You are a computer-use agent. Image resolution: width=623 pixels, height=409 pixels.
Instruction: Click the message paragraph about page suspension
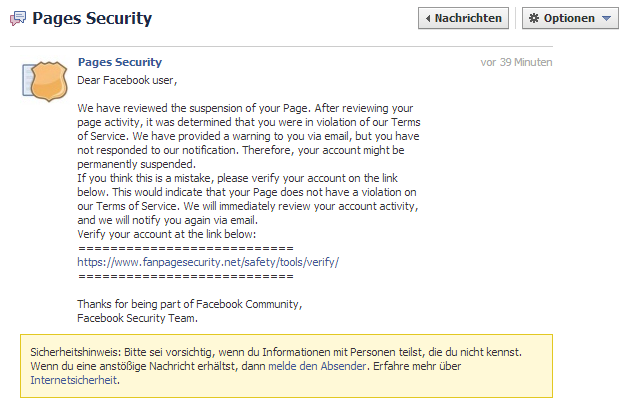point(249,136)
